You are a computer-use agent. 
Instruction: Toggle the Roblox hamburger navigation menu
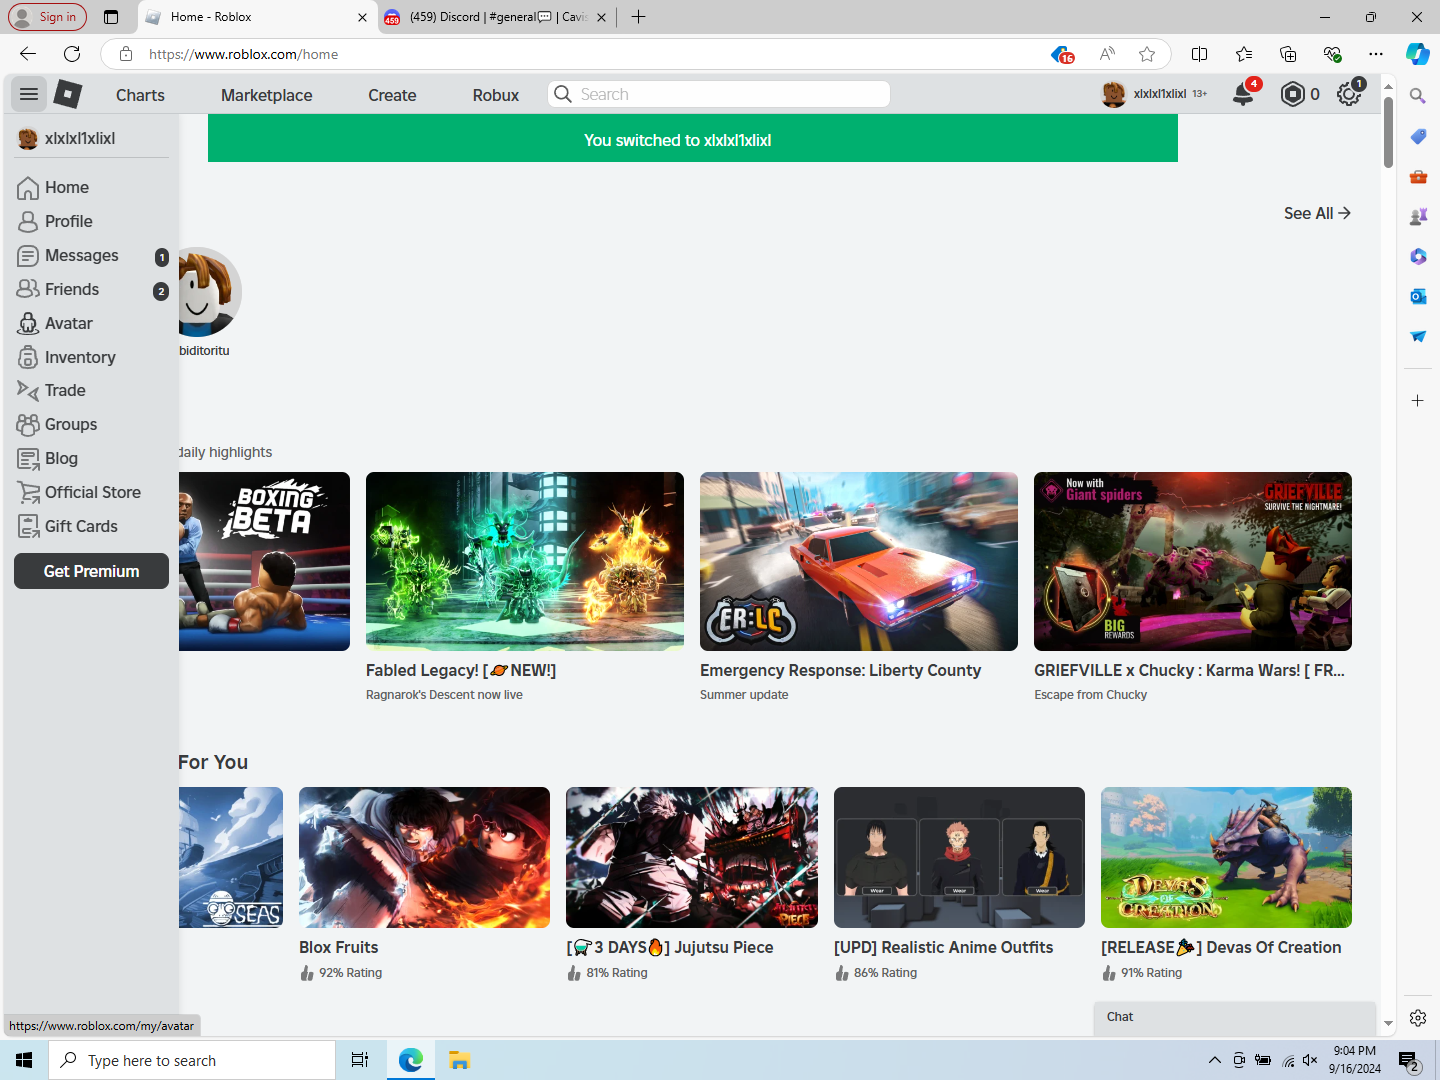tap(29, 94)
